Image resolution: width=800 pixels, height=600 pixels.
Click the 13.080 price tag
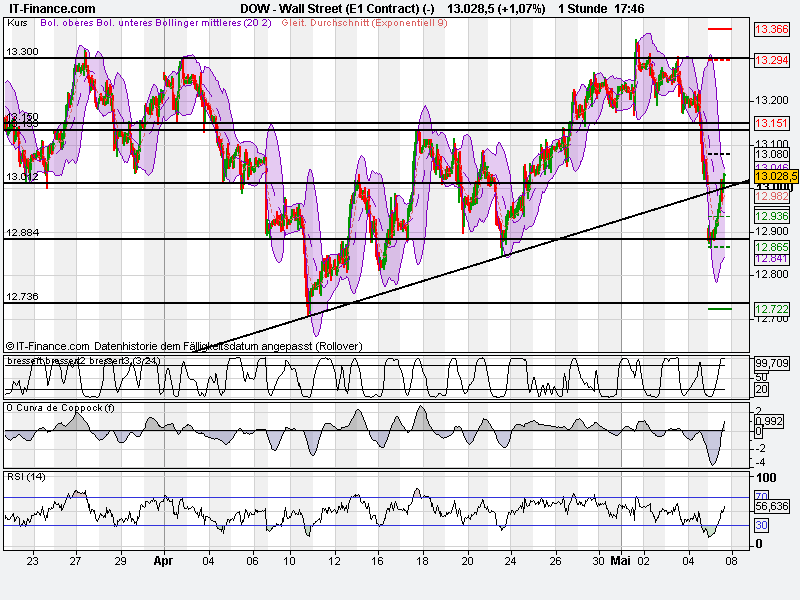(x=771, y=155)
